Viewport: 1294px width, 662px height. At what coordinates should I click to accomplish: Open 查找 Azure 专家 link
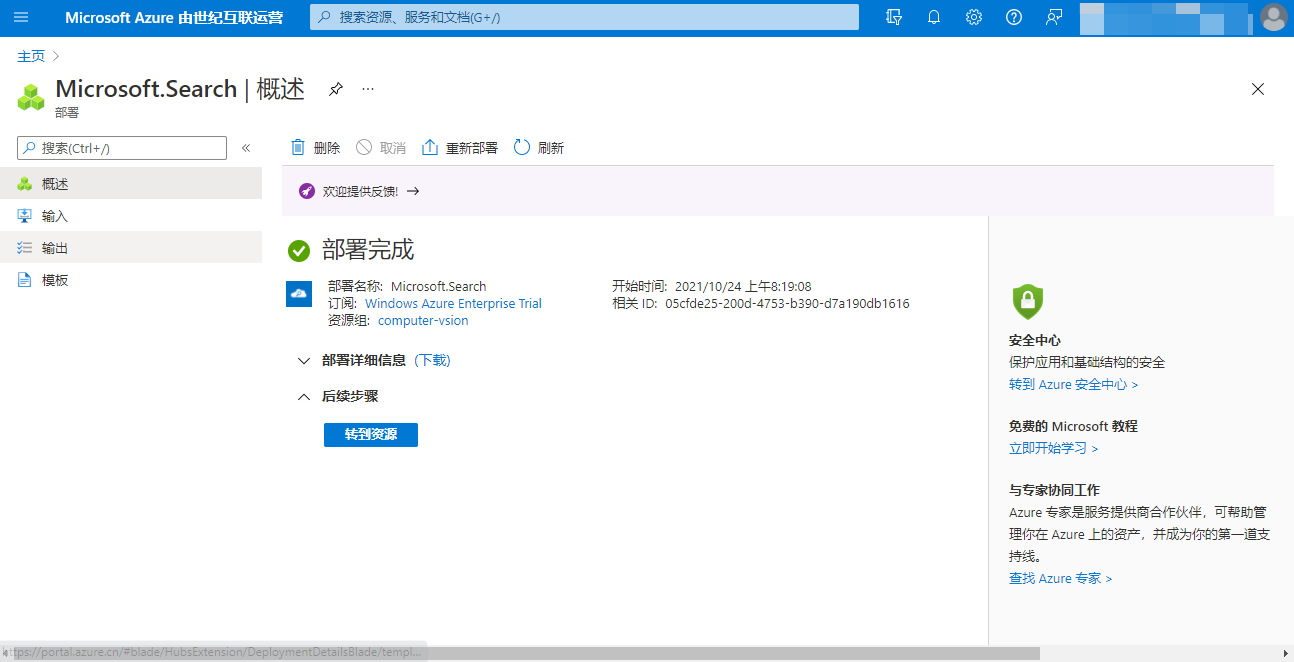coord(1060,578)
